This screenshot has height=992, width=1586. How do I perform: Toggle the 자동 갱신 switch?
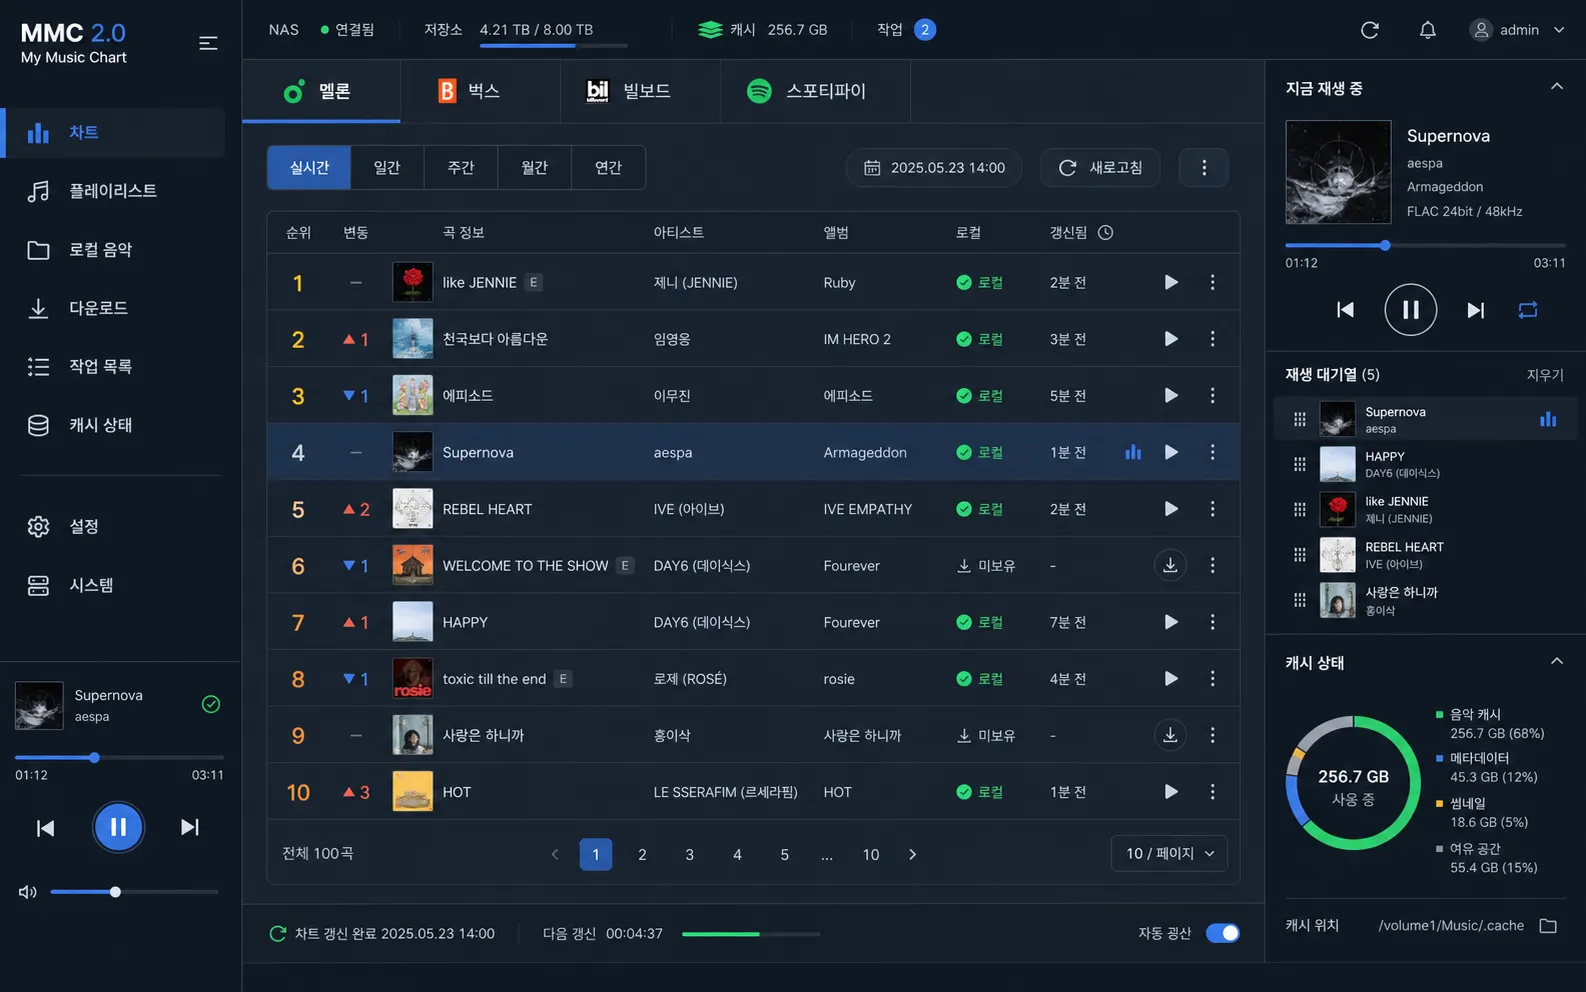point(1222,933)
